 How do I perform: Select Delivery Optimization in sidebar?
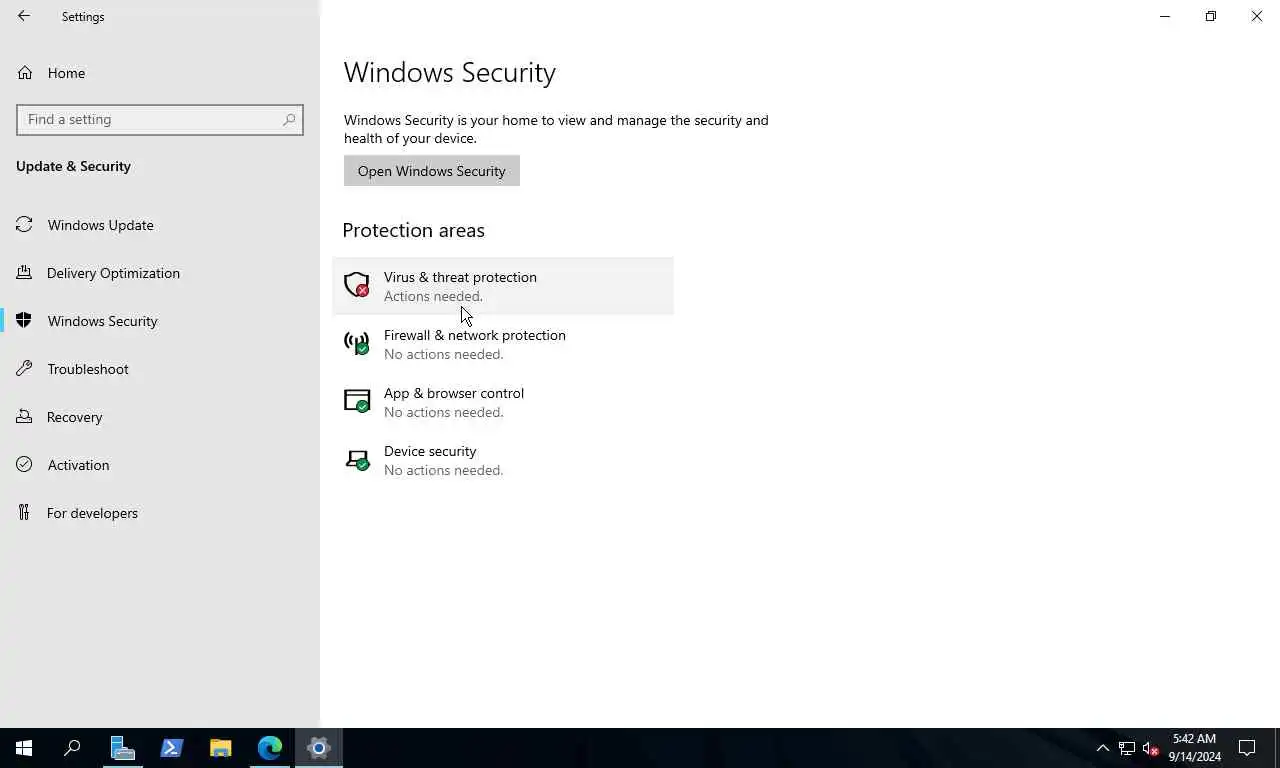[x=160, y=273]
